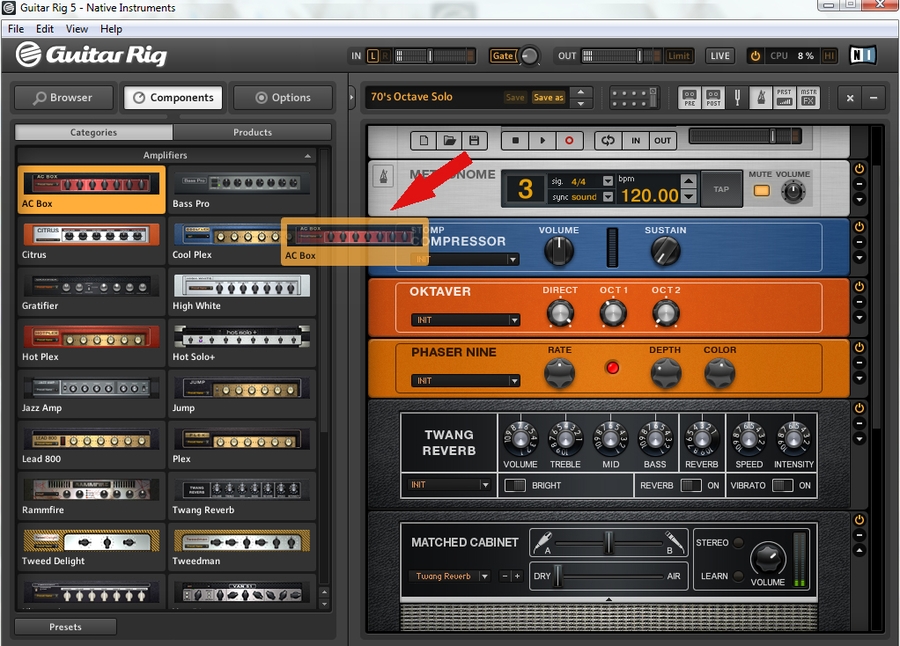
Task: Toggle the Tuner tool in the toolbar
Action: pos(737,97)
